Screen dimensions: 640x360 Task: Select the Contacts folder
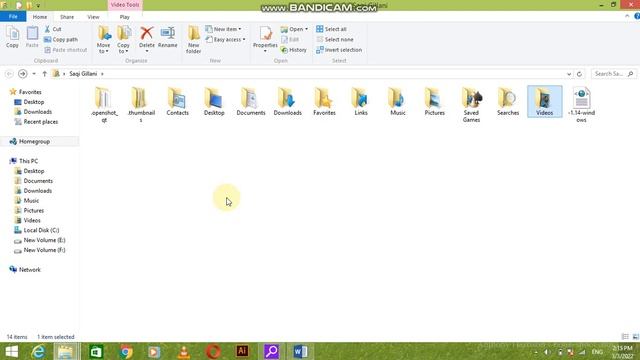pyautogui.click(x=178, y=102)
